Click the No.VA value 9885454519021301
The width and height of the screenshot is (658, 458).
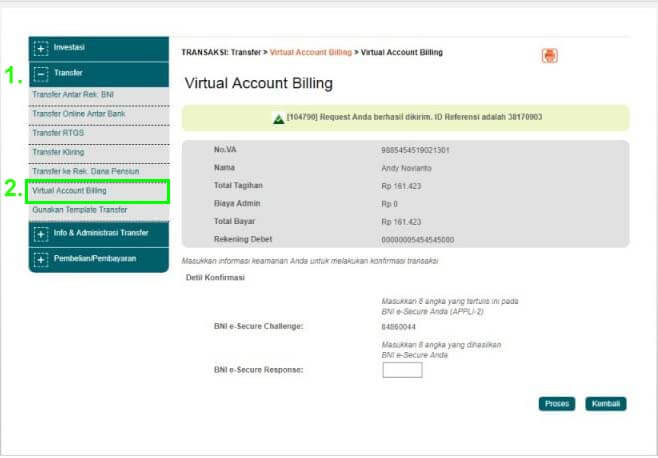(x=415, y=150)
